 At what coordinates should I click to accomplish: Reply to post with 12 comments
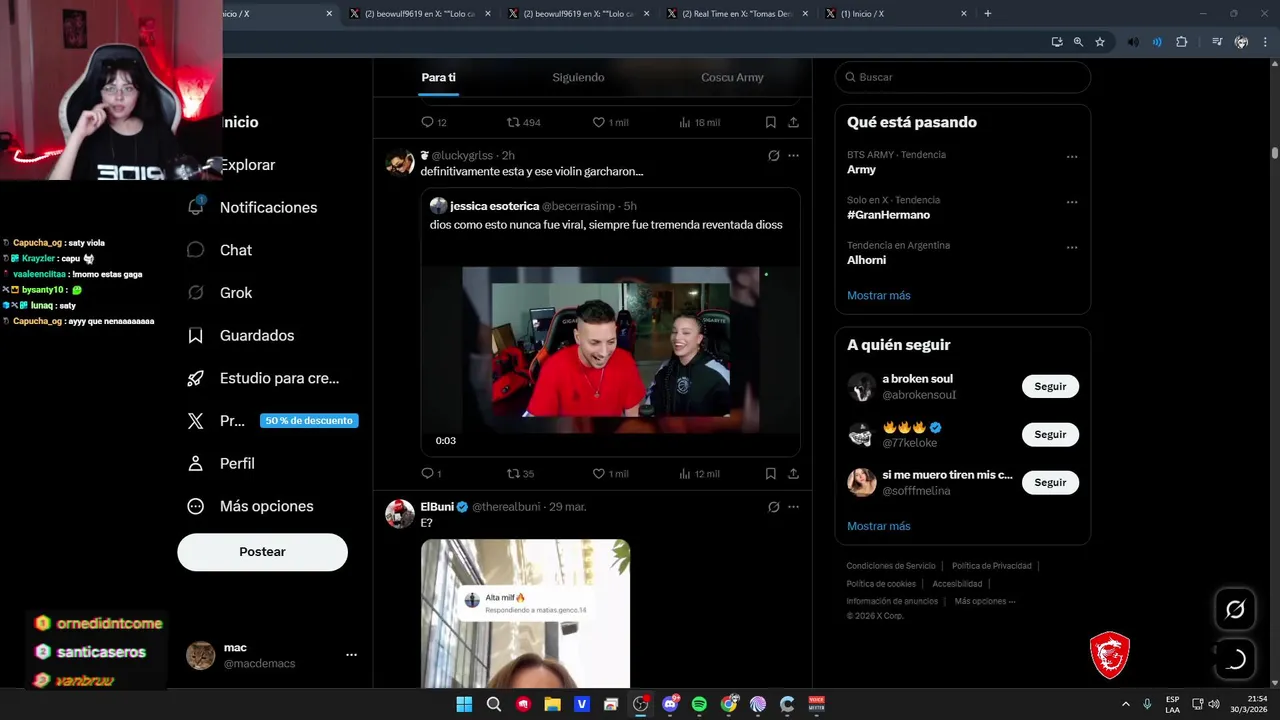434,122
